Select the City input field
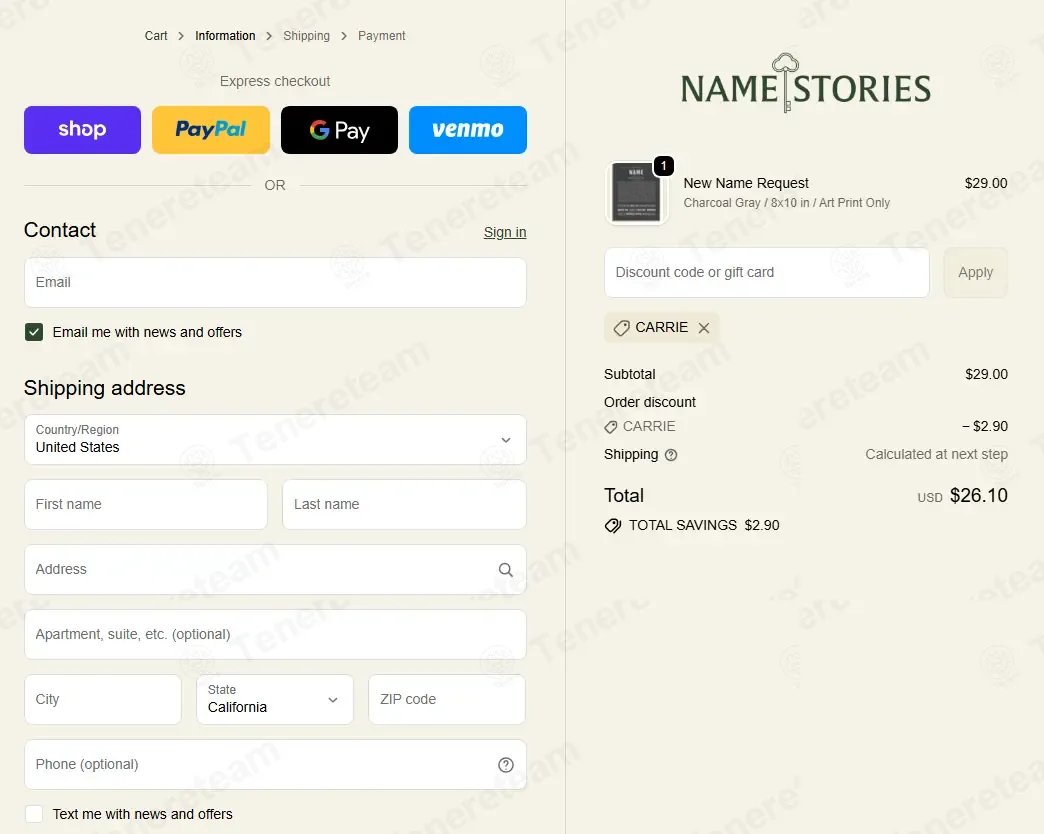This screenshot has width=1044, height=834. click(103, 700)
